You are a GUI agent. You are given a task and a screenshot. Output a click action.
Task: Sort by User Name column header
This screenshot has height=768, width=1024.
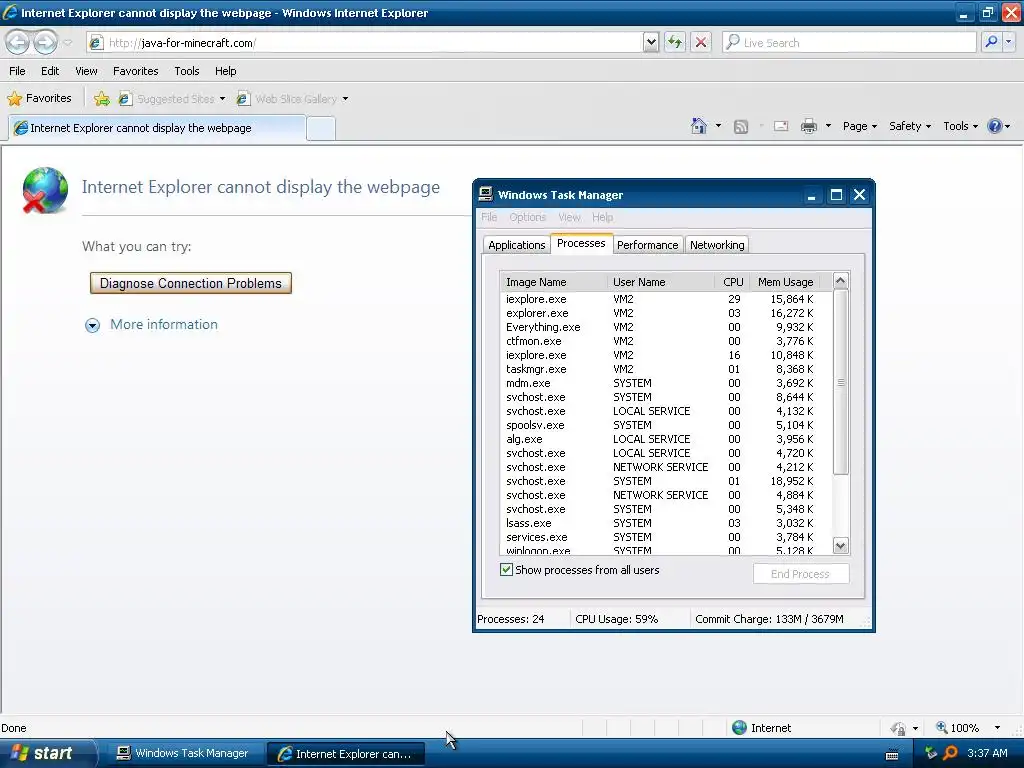[661, 282]
